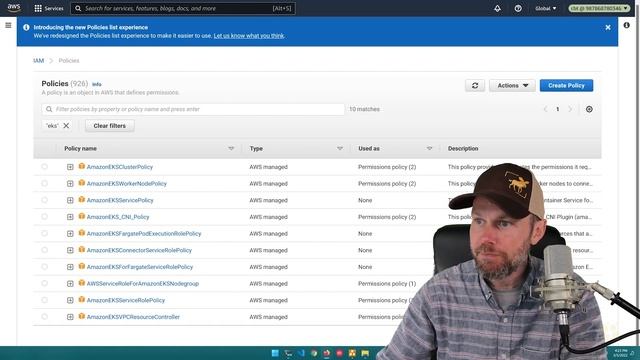Select the AWSServiceRoleForAmazonEKSNodegroup radio button
Image resolution: width=640 pixels, height=360 pixels.
pyautogui.click(x=44, y=283)
